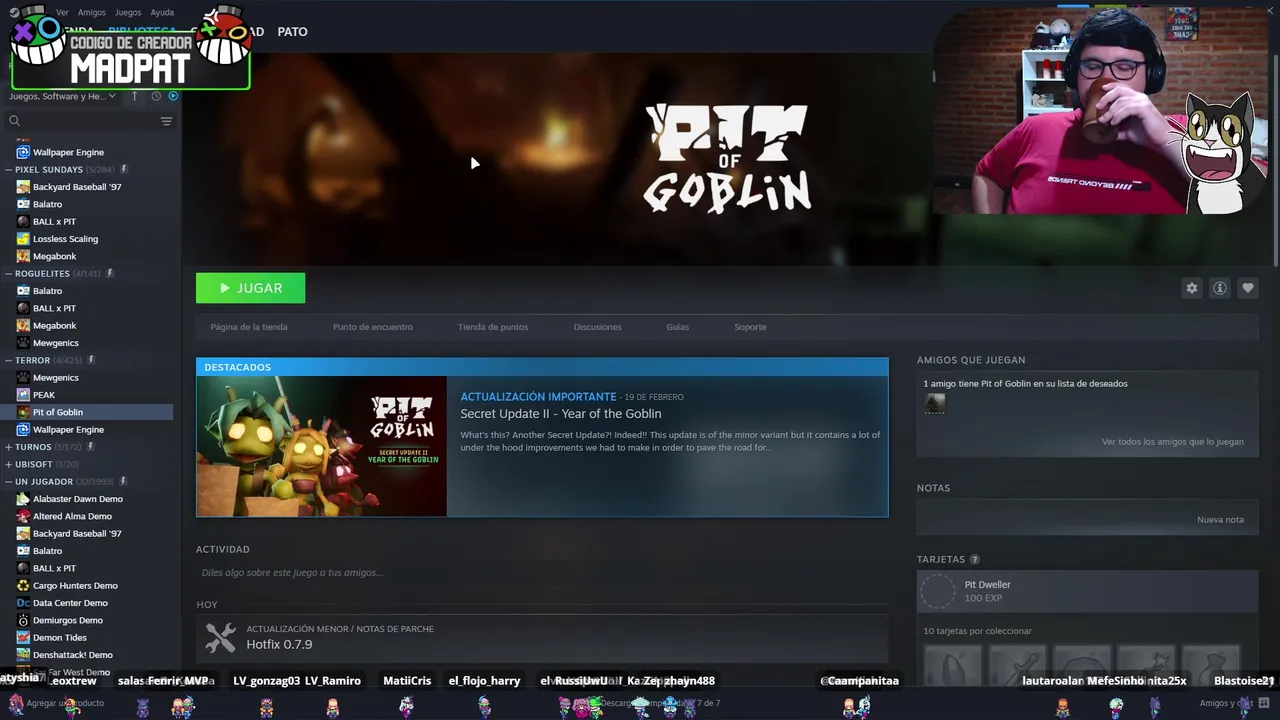The width and height of the screenshot is (1280, 720).
Task: Toggle ready-to-play filter icon
Action: tap(173, 96)
